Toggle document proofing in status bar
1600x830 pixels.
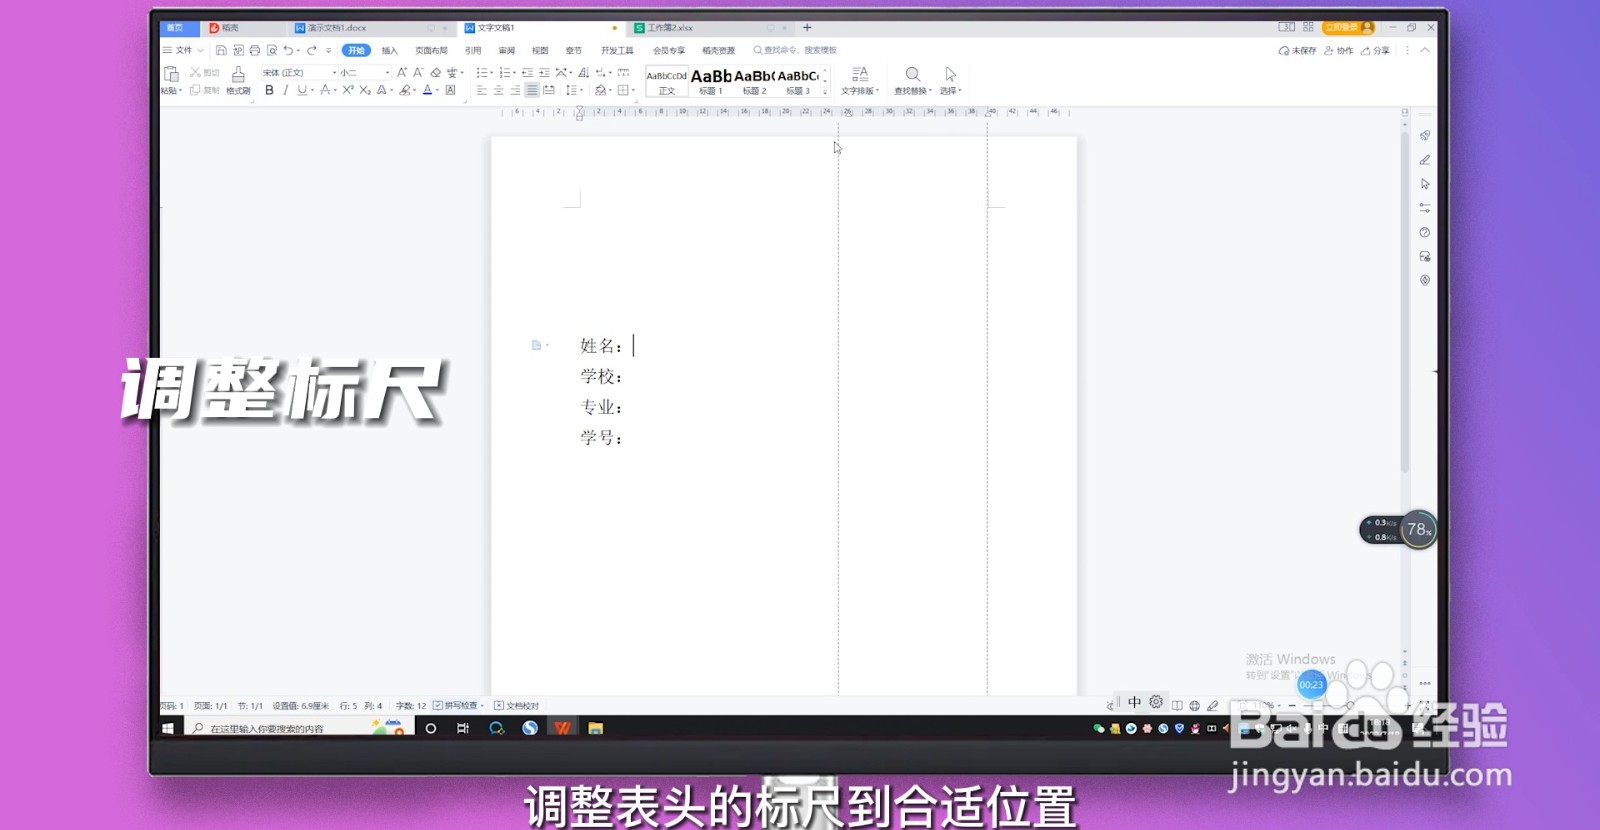click(517, 705)
